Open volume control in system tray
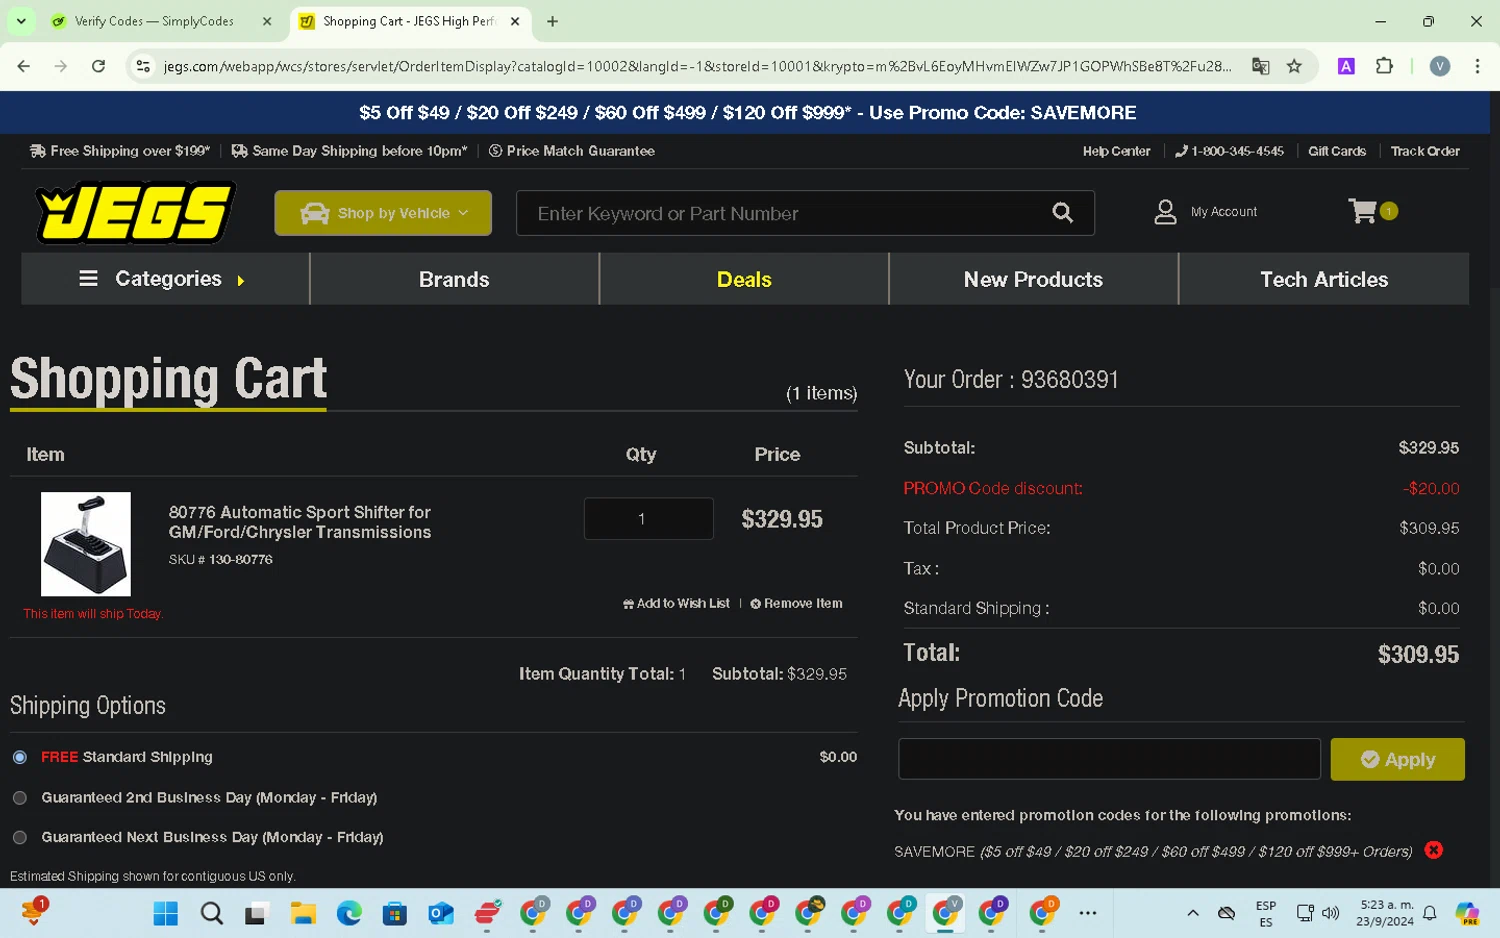This screenshot has height=938, width=1500. 1330,913
